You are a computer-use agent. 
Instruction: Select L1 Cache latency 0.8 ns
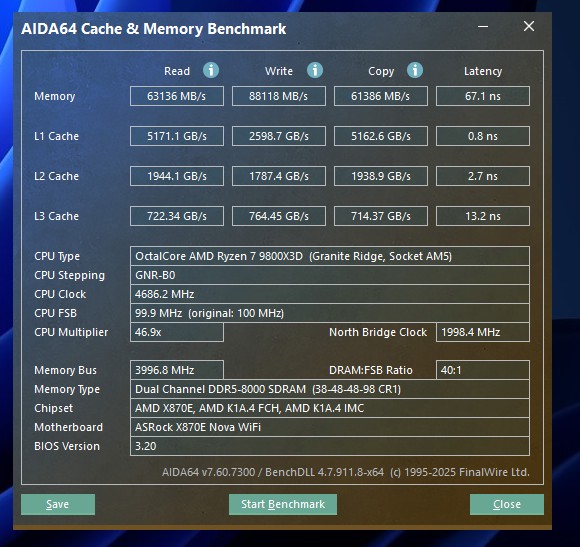[x=483, y=136]
